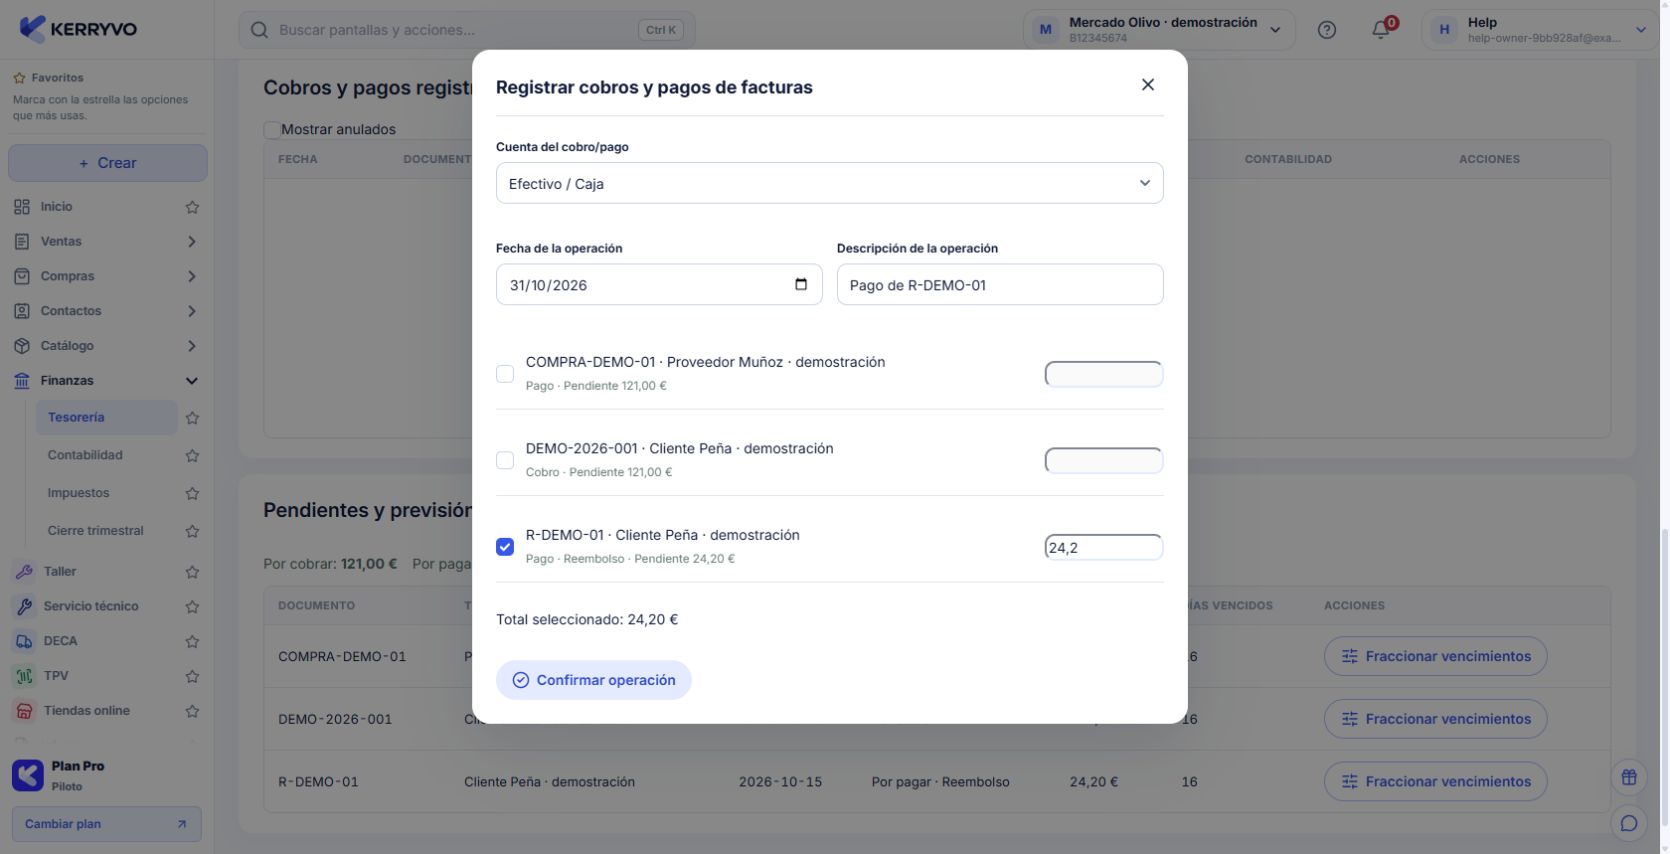Star the Servicio técnico option
1670x854 pixels.
[x=192, y=607]
